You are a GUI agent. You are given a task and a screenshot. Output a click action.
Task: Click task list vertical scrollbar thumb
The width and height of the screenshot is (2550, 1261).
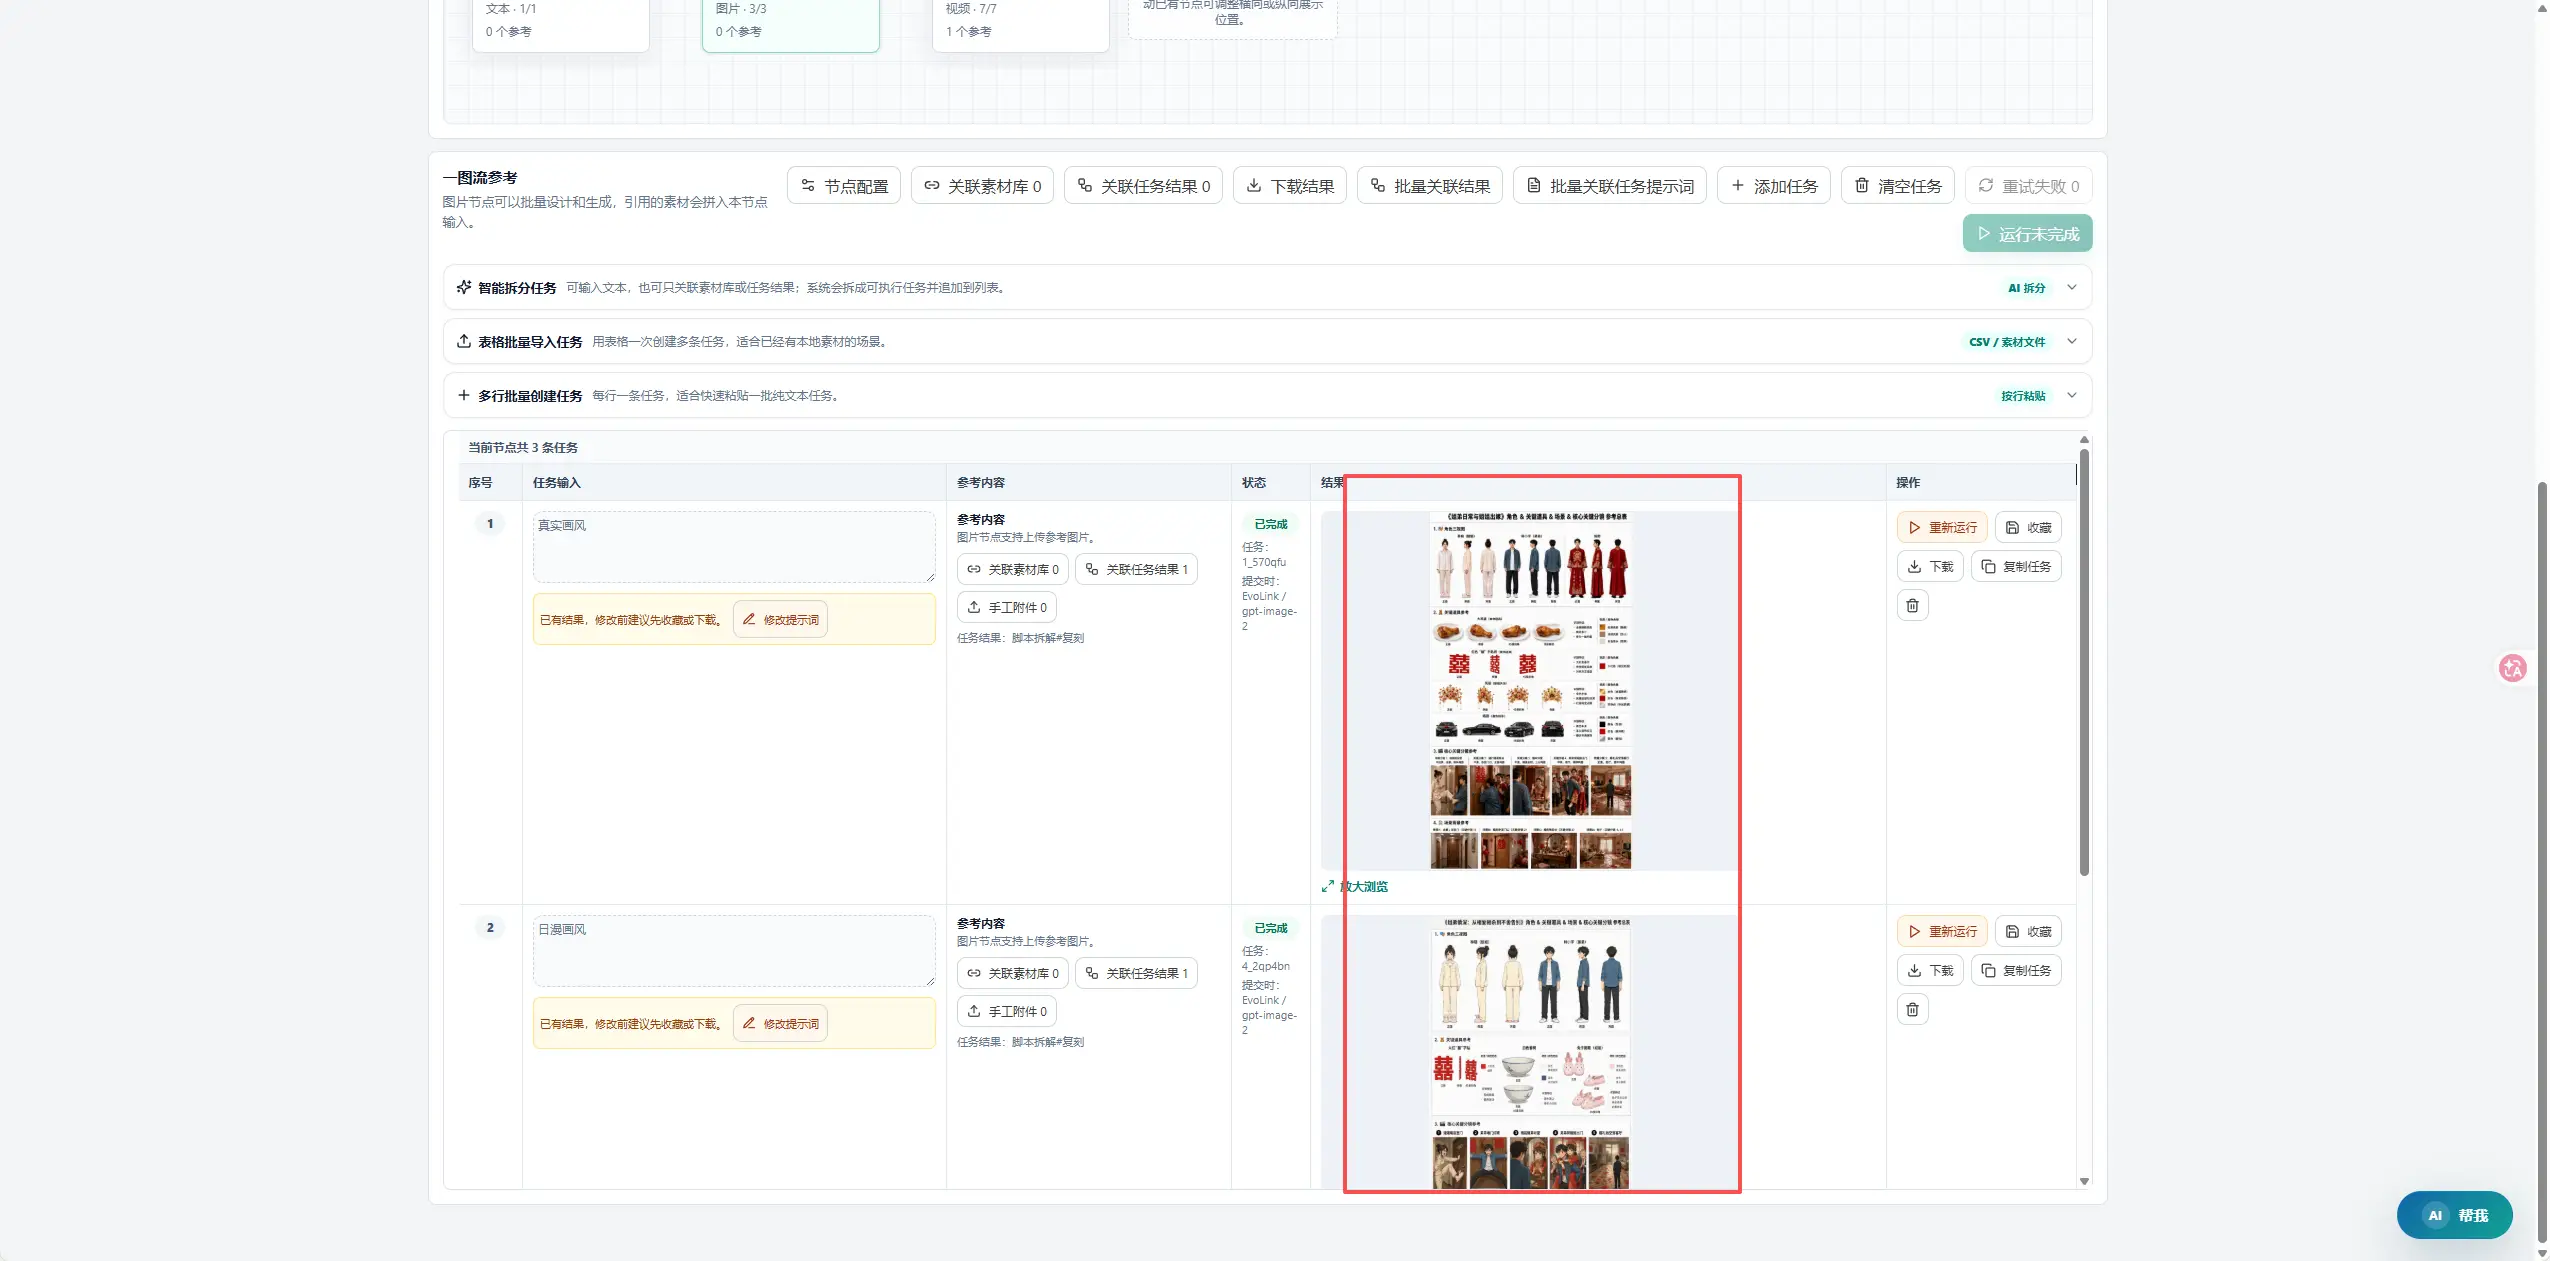pos(2084,663)
